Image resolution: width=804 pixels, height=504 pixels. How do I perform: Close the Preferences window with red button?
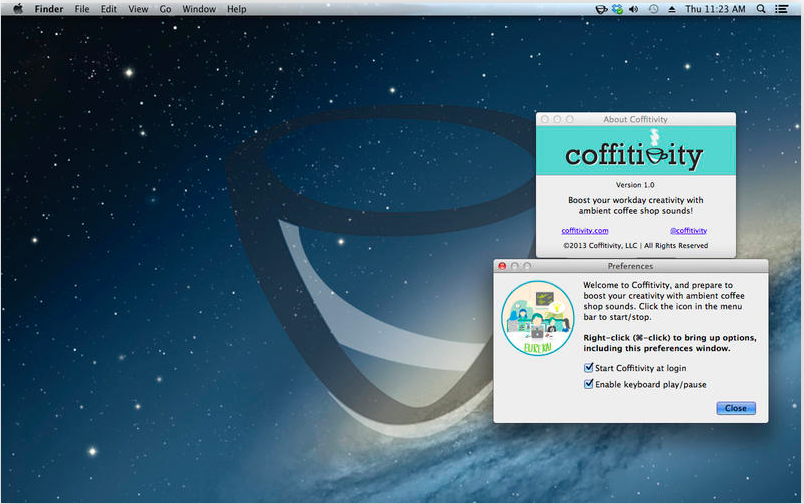pyautogui.click(x=502, y=266)
